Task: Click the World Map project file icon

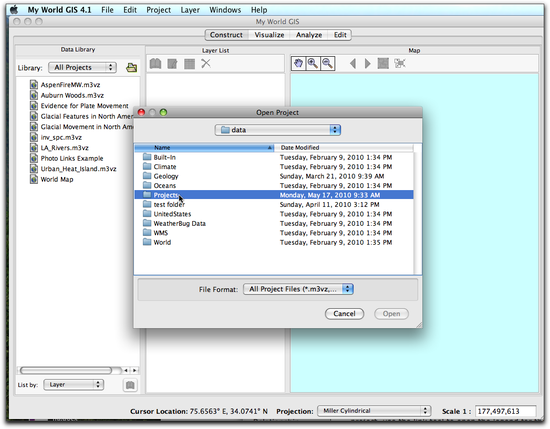Action: point(34,180)
